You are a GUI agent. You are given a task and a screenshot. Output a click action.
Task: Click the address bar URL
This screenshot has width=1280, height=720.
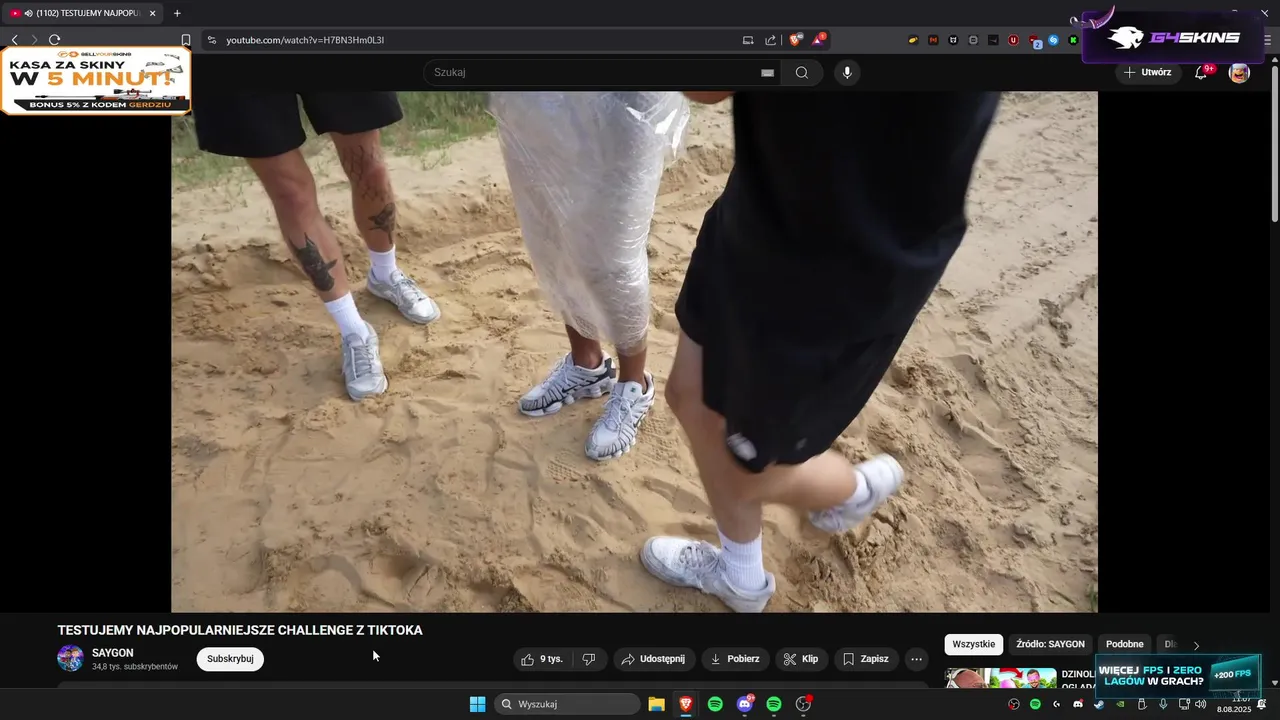point(305,40)
